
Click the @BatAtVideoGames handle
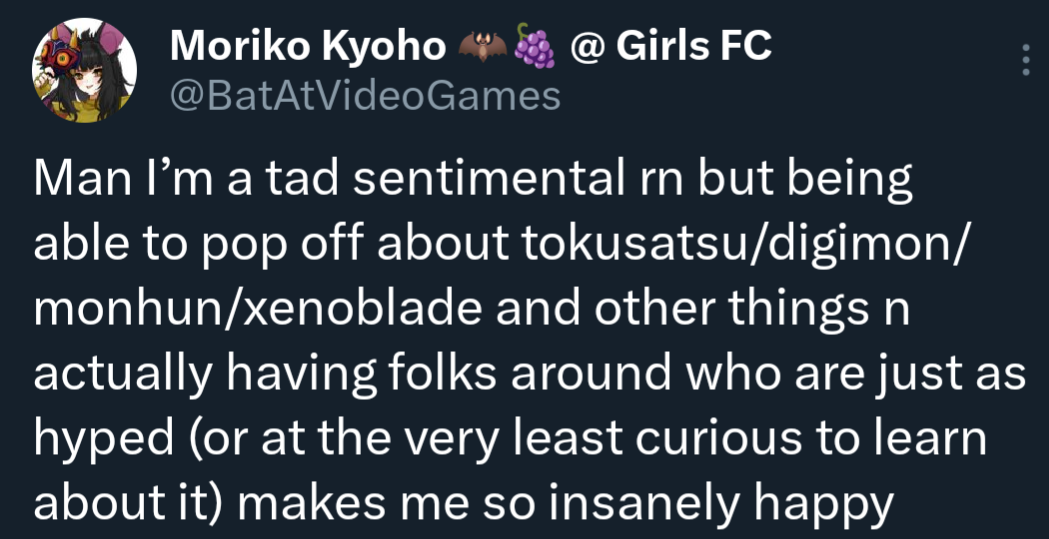[x=365, y=95]
